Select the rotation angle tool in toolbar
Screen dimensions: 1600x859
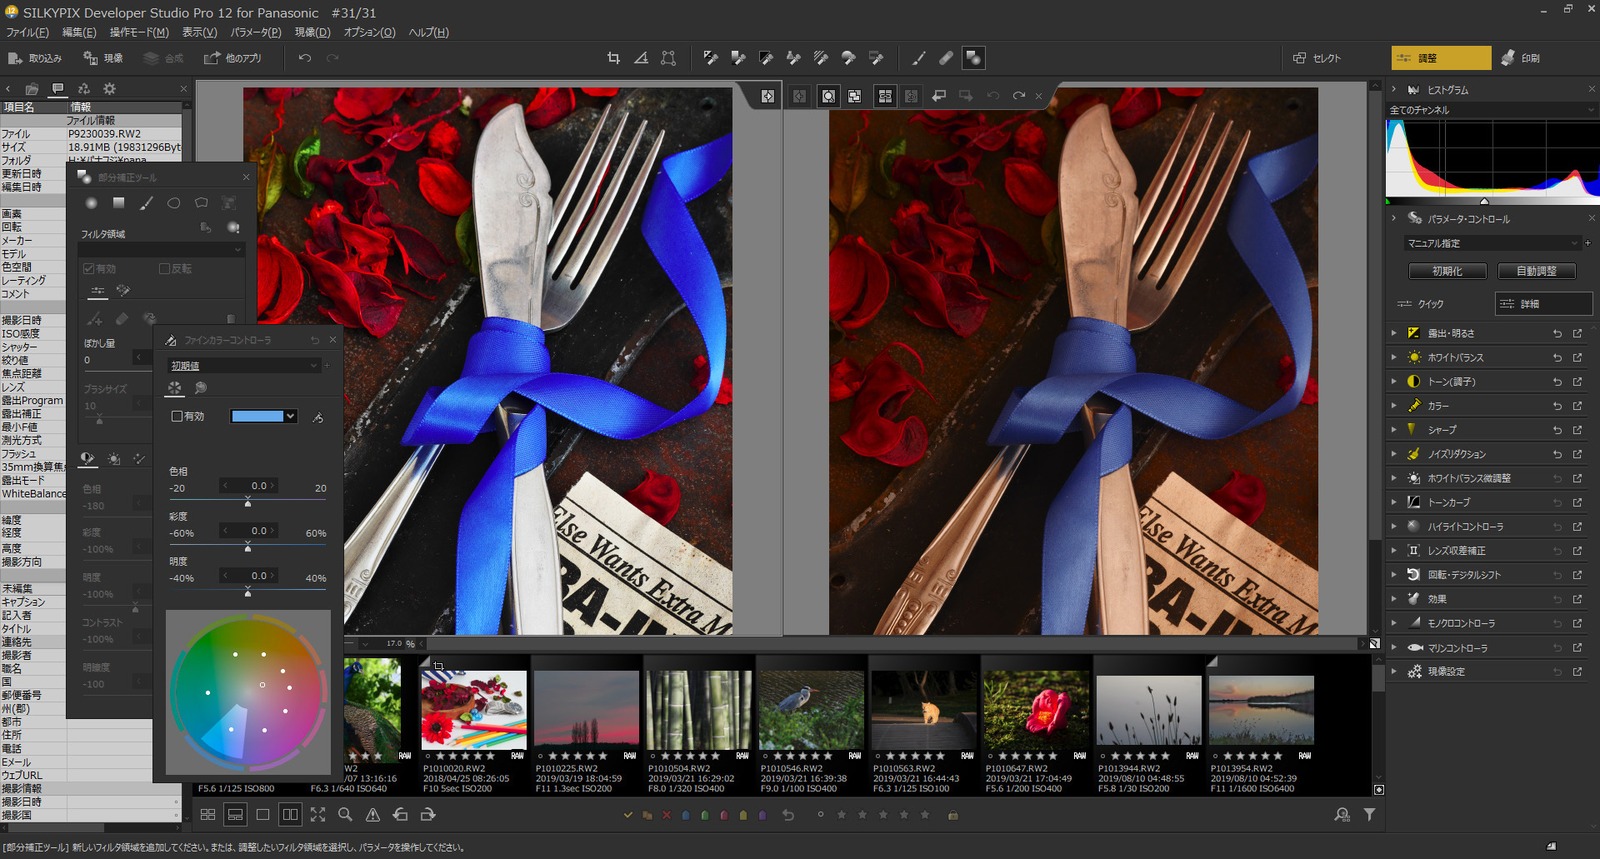pos(641,58)
